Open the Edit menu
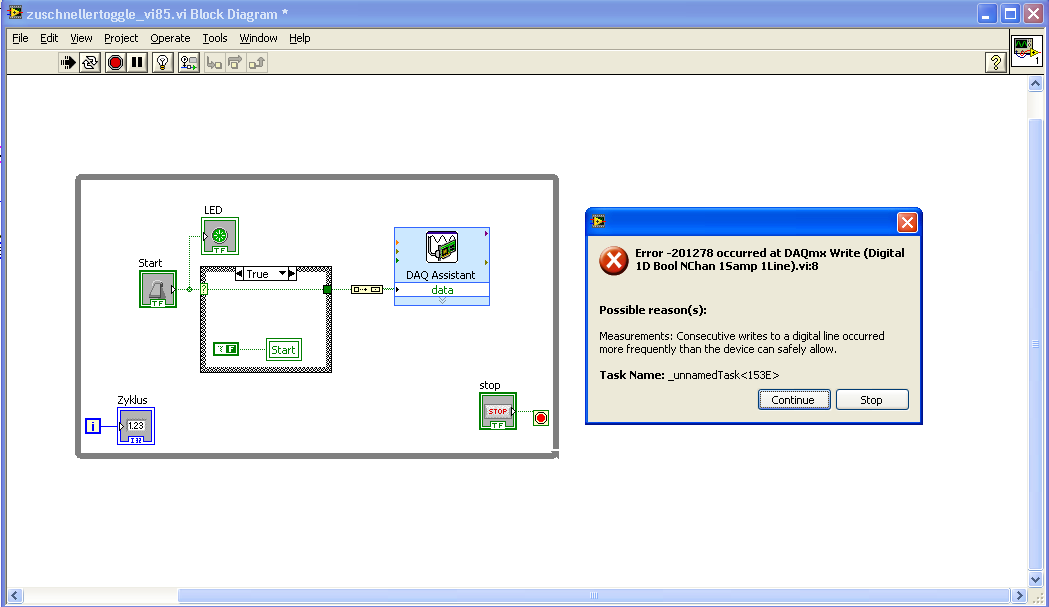The image size is (1049, 607). coord(49,38)
